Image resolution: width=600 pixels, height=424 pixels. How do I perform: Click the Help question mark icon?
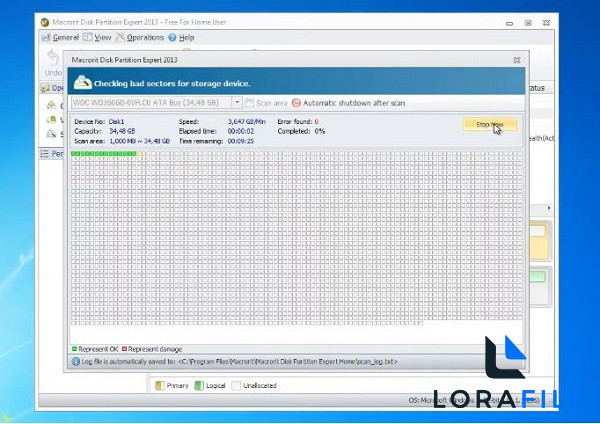click(x=172, y=38)
